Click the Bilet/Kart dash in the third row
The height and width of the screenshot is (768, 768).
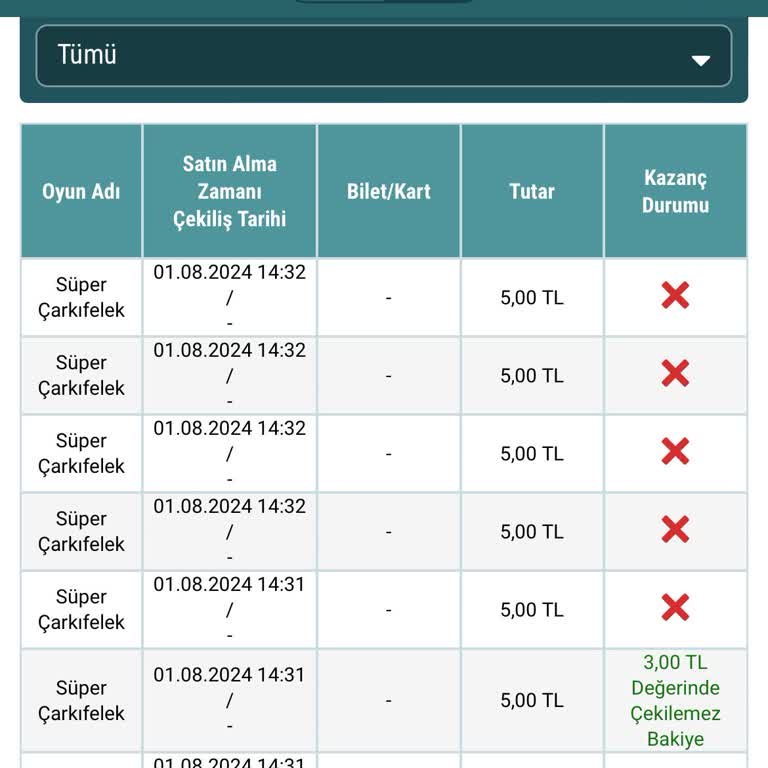tap(388, 453)
